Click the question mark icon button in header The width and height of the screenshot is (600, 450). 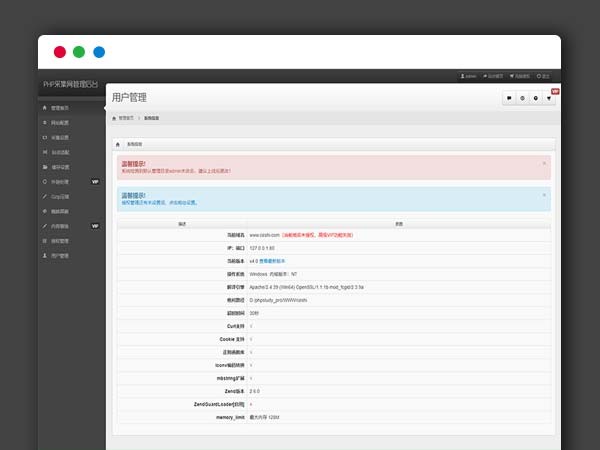coord(535,98)
